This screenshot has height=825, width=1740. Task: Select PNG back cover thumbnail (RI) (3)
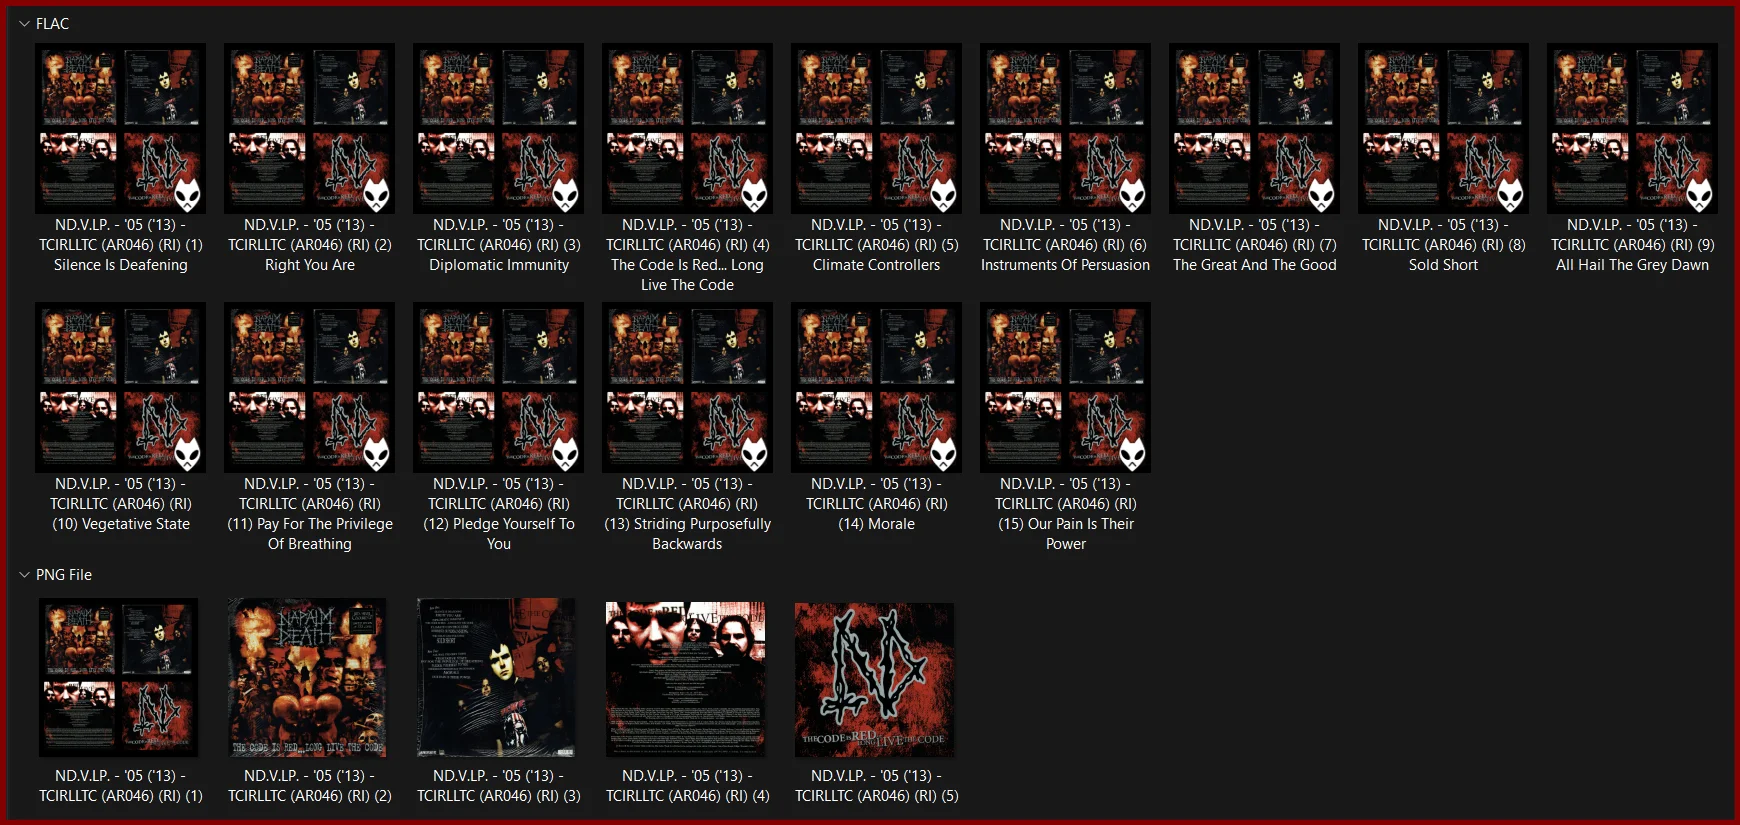(496, 677)
